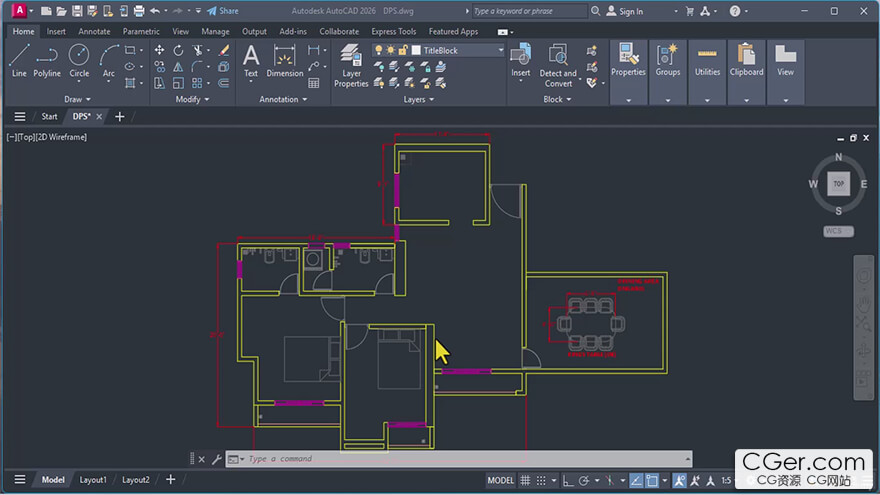This screenshot has width=880, height=495.
Task: Select the Arc tool
Action: [108, 61]
